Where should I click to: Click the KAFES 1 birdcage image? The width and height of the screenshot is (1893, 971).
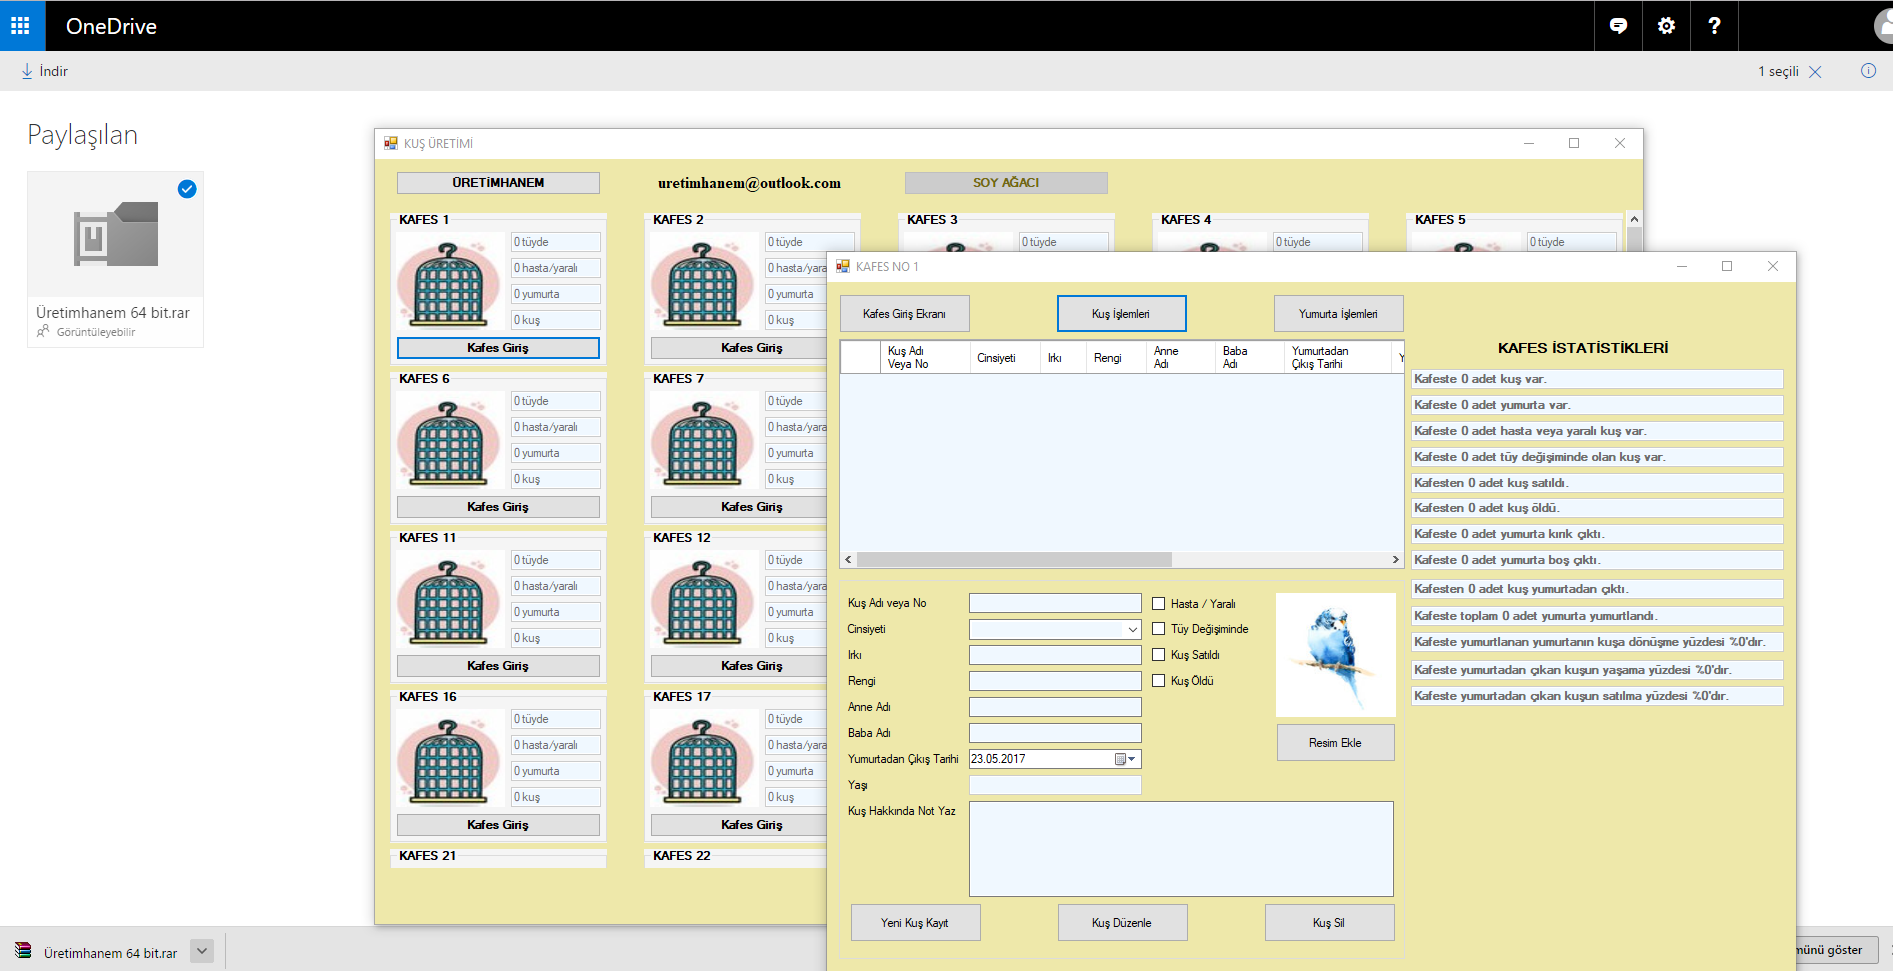pyautogui.click(x=449, y=283)
